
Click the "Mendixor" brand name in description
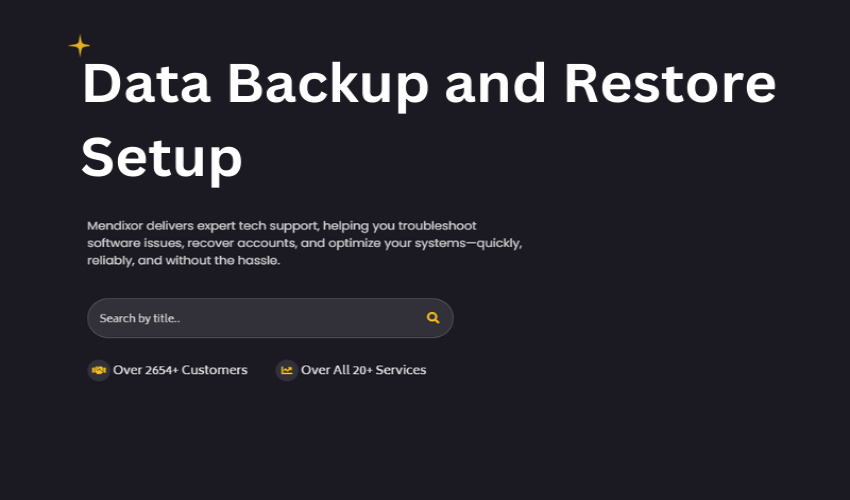115,226
